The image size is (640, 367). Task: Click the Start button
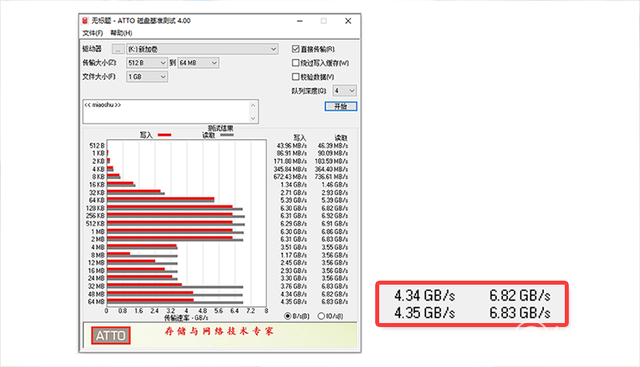tap(341, 106)
